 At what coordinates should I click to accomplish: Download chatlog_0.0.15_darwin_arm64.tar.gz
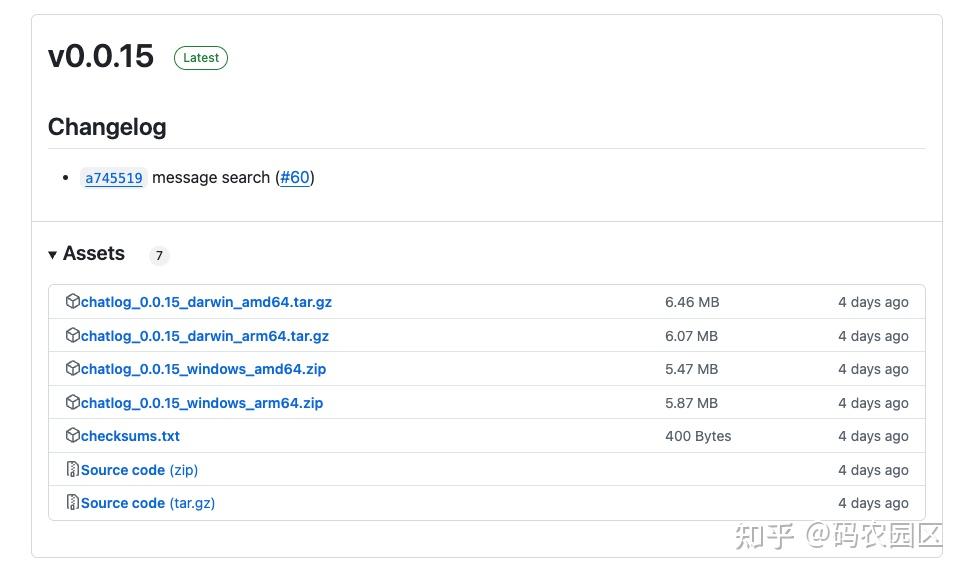[204, 336]
